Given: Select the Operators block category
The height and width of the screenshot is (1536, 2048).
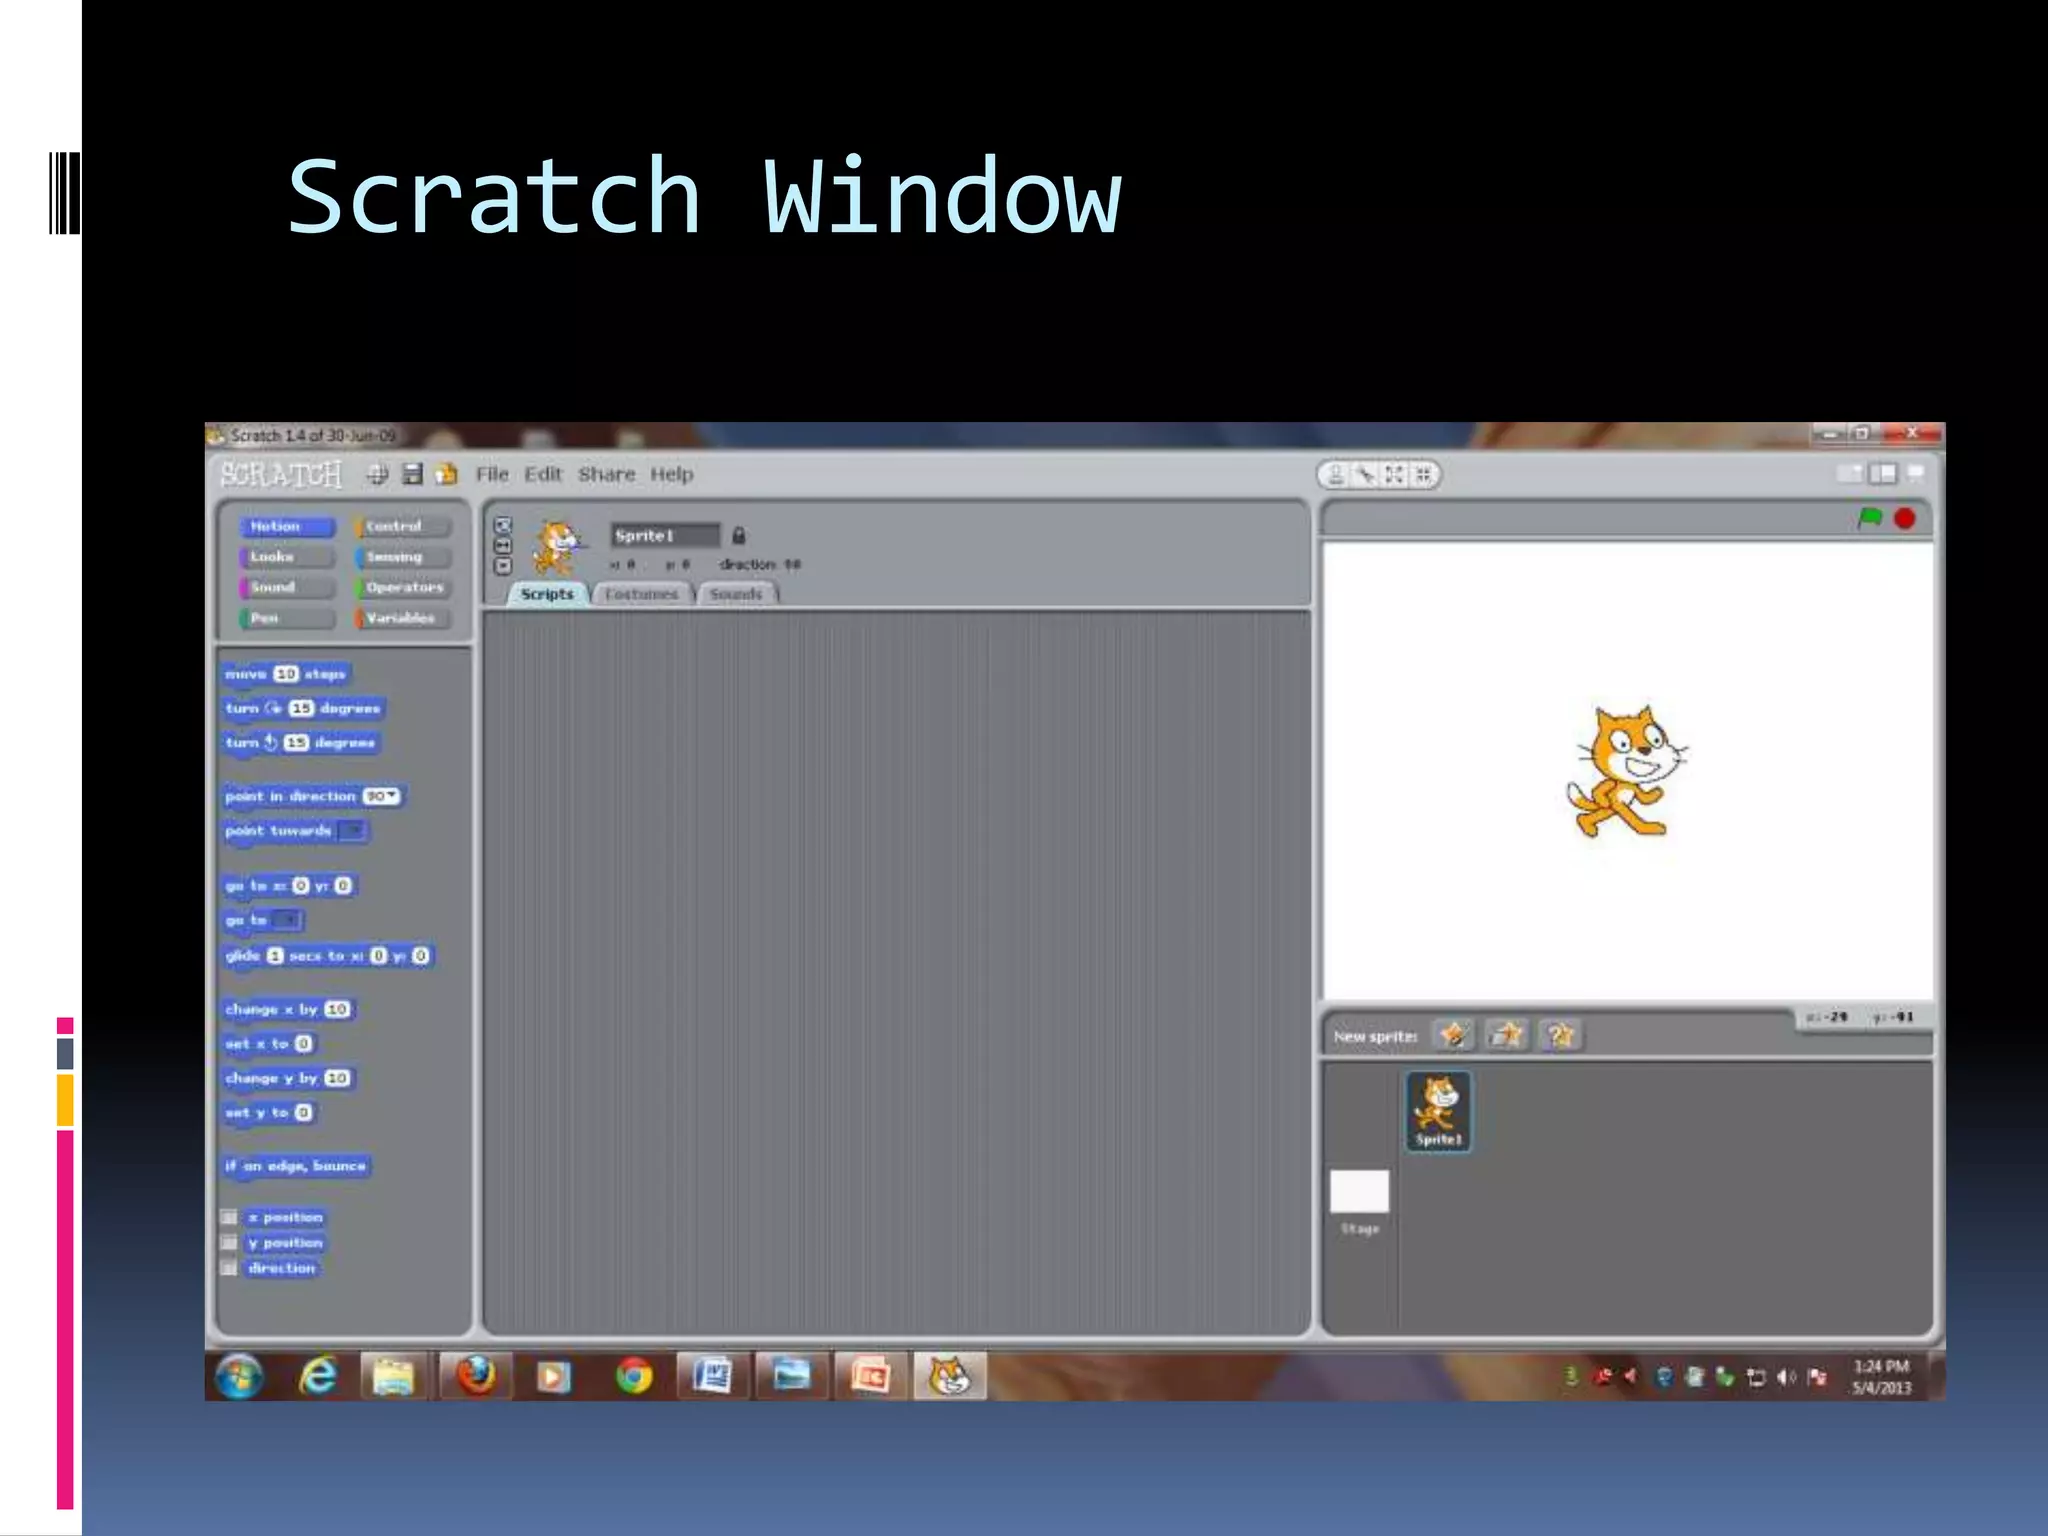Looking at the screenshot, I should coord(403,587).
